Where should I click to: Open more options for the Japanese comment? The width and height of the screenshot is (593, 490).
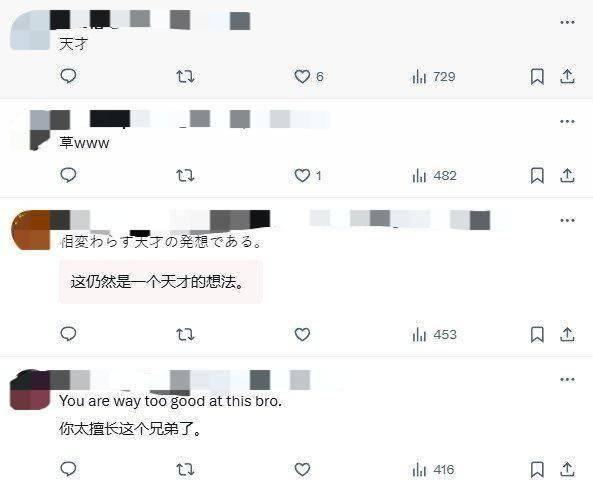(x=567, y=220)
